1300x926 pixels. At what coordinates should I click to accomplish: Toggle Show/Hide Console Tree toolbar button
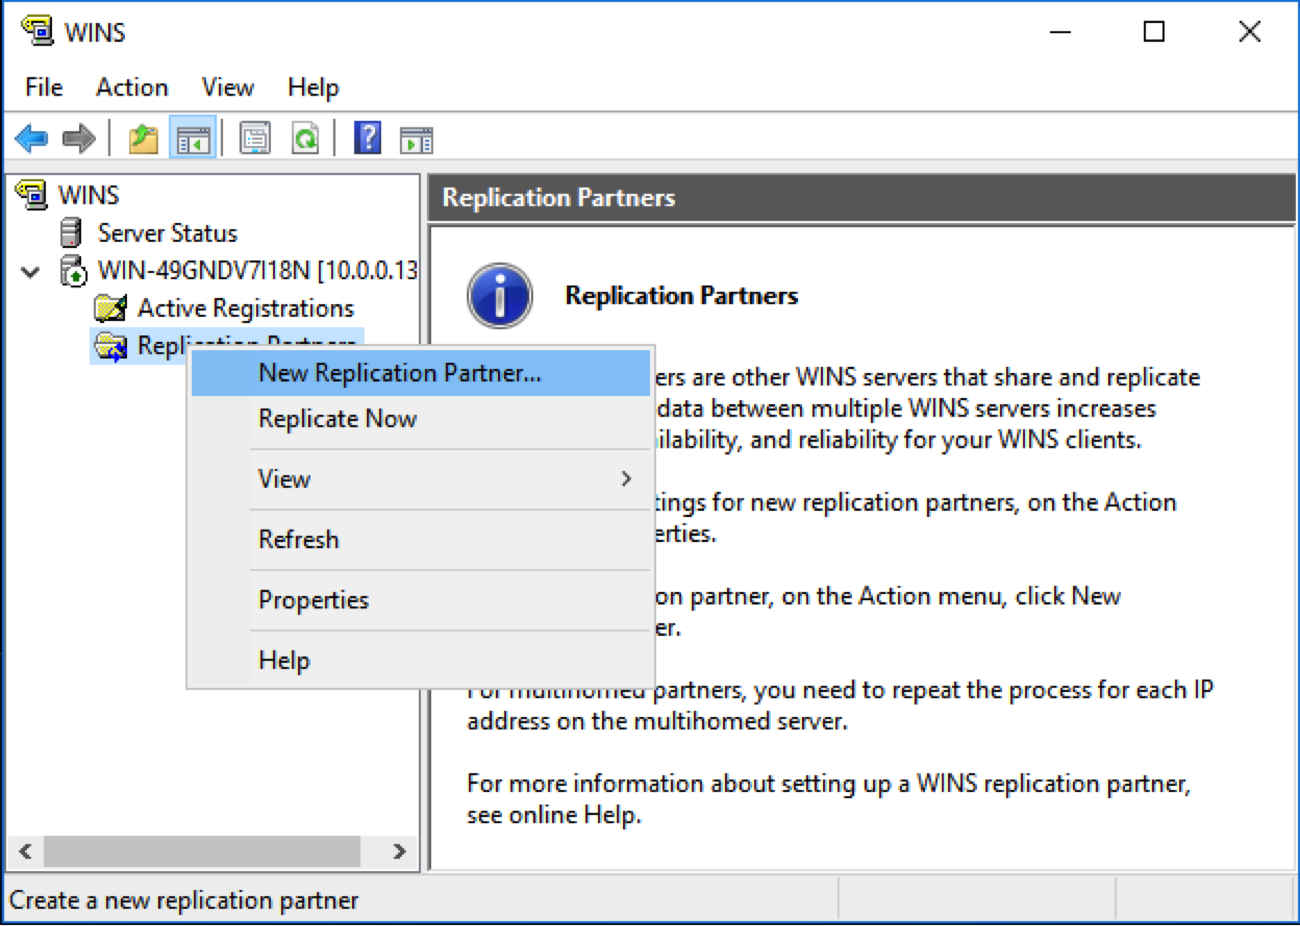pos(193,138)
